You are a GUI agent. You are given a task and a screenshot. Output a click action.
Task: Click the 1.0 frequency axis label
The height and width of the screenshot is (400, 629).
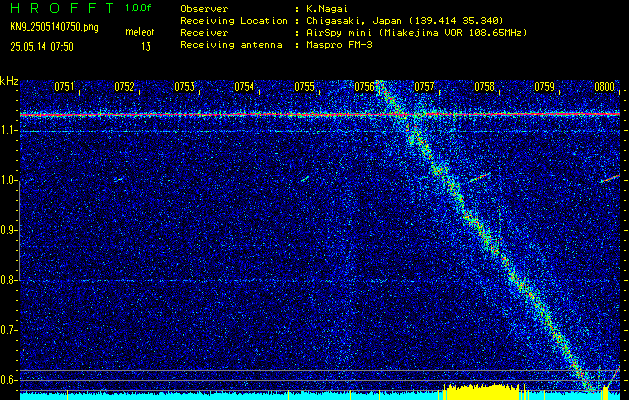(x=7, y=180)
